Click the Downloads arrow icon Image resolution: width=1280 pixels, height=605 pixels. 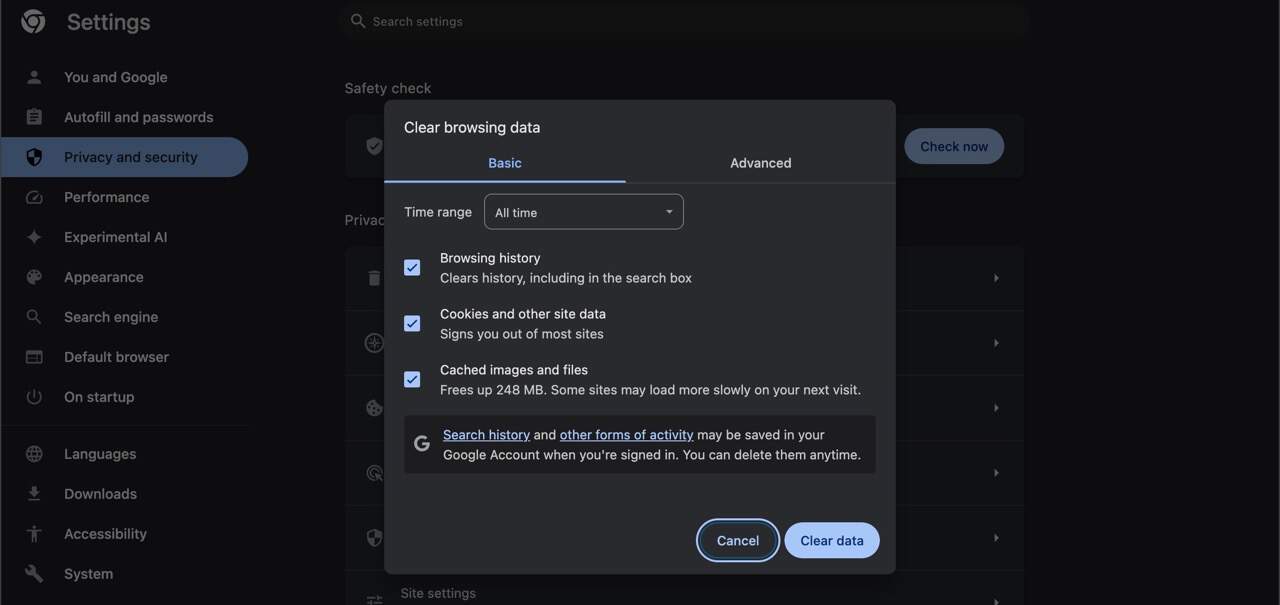(x=34, y=494)
